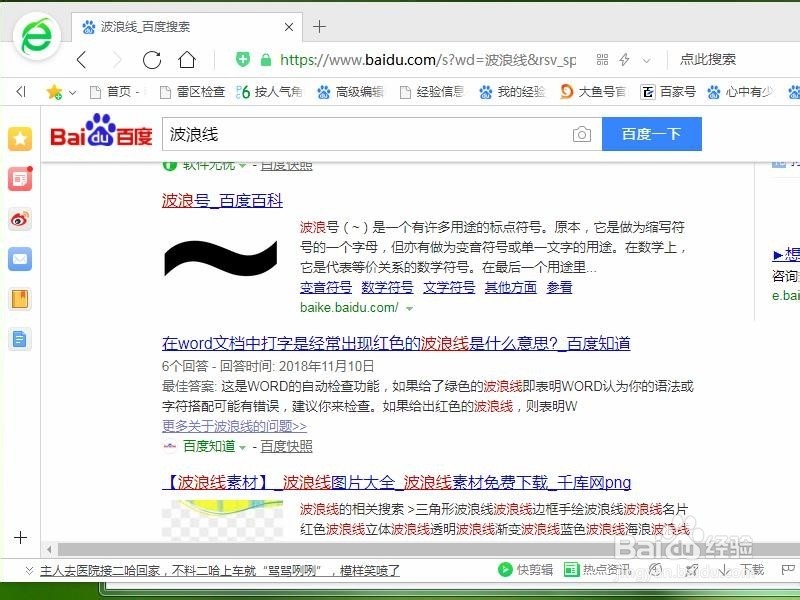Open 热点资讯 in the status bar
This screenshot has height=600, width=800.
(597, 569)
